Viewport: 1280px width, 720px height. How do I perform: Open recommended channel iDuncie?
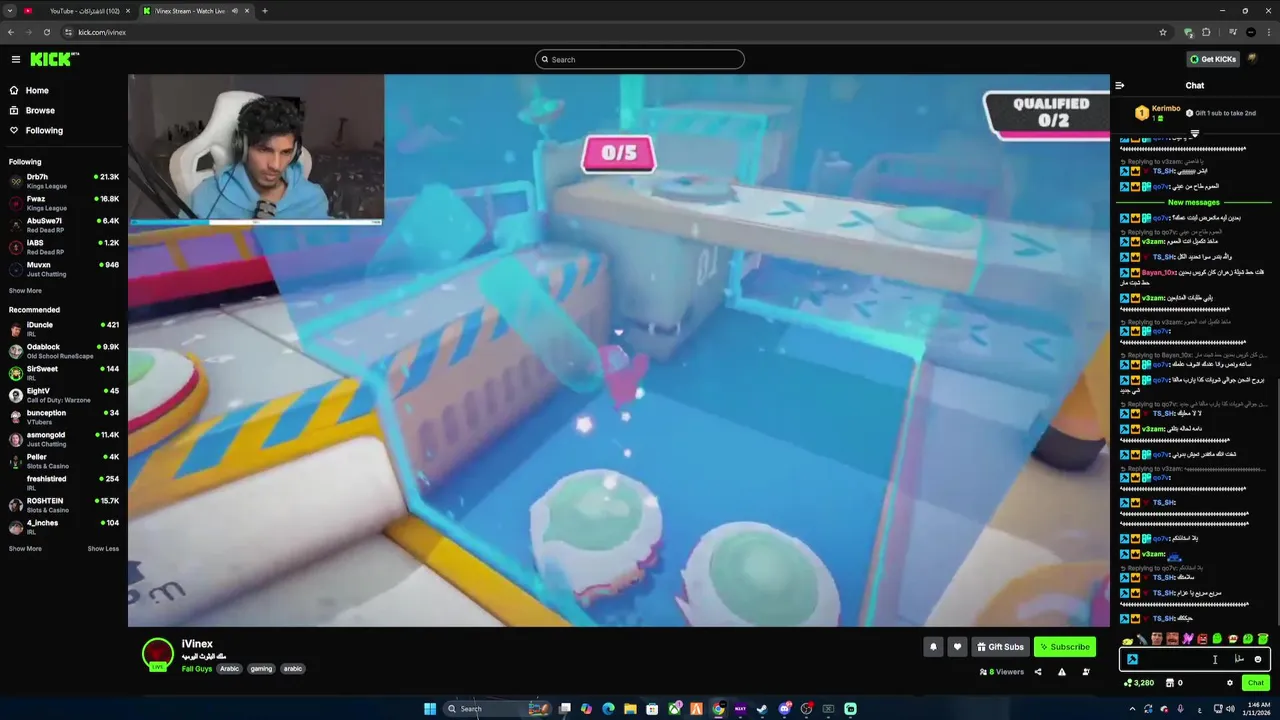click(x=64, y=328)
